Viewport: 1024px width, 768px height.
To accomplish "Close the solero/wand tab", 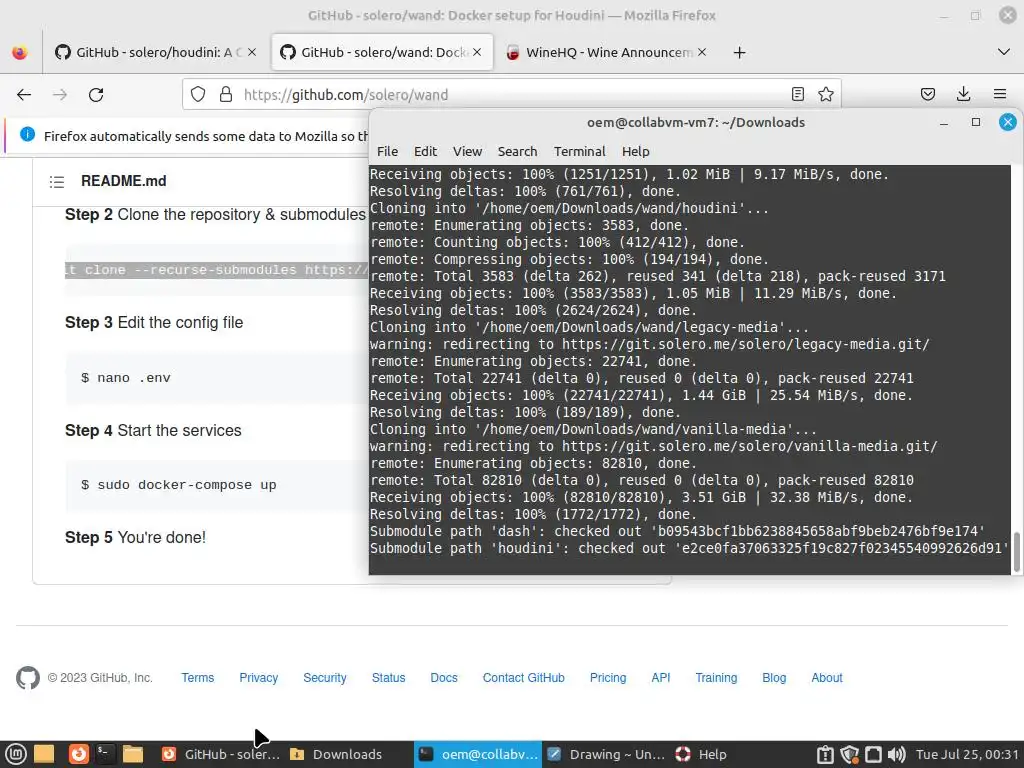I will pos(477,52).
